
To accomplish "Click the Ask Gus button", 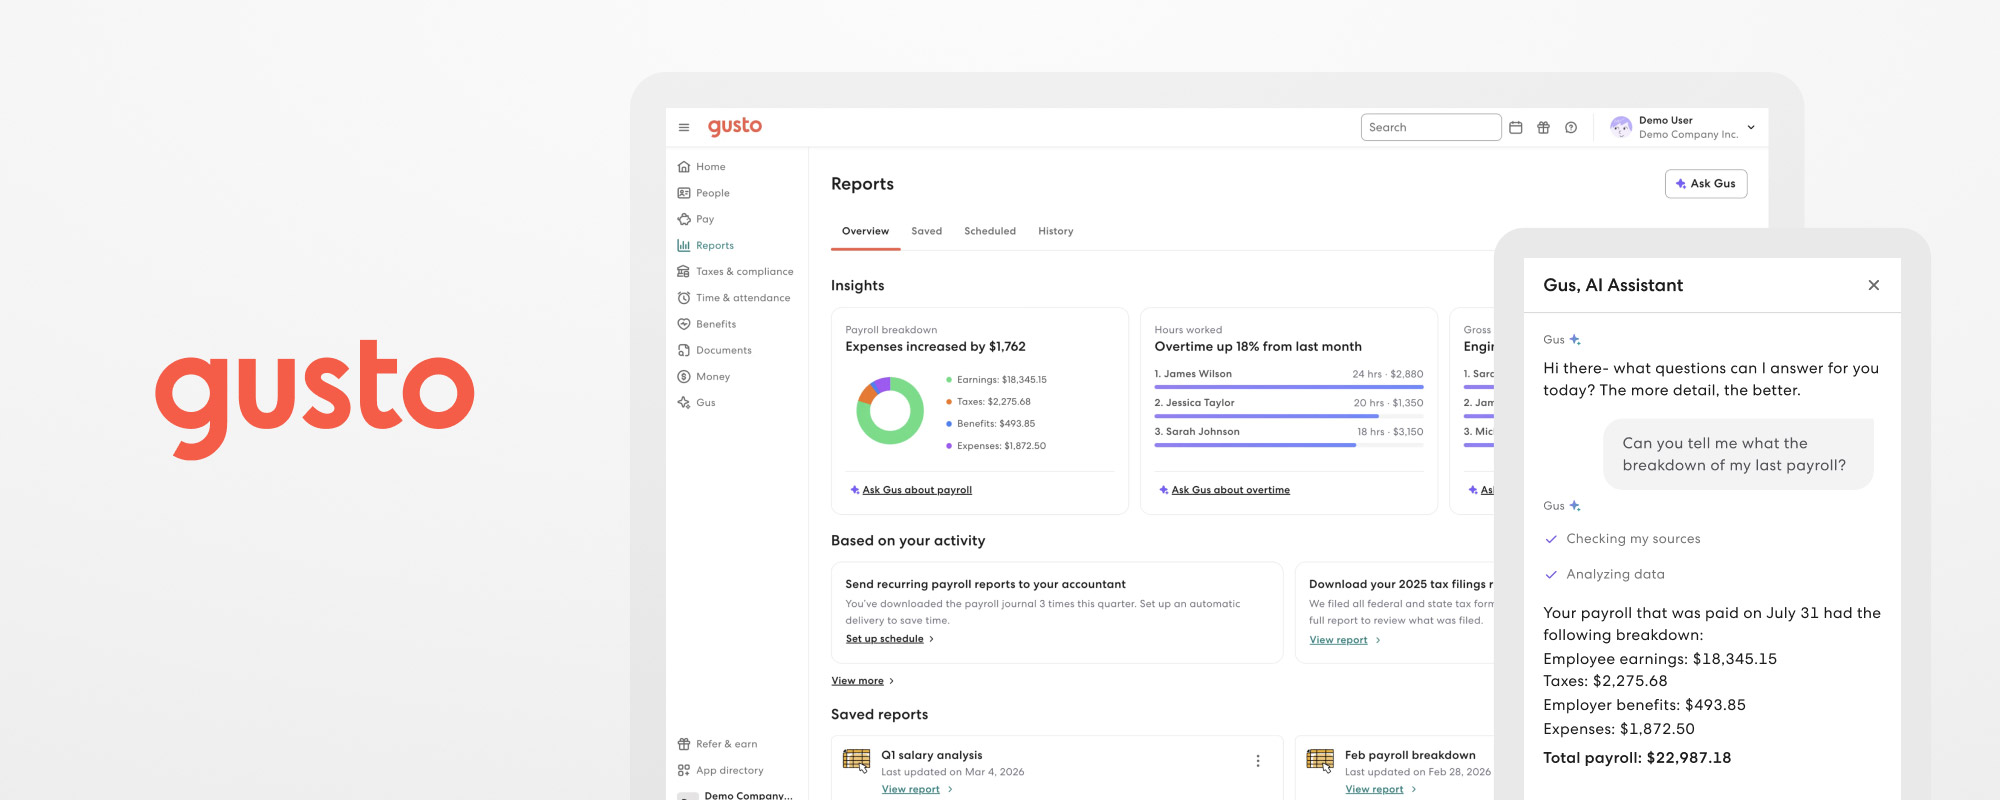I will tap(1706, 184).
